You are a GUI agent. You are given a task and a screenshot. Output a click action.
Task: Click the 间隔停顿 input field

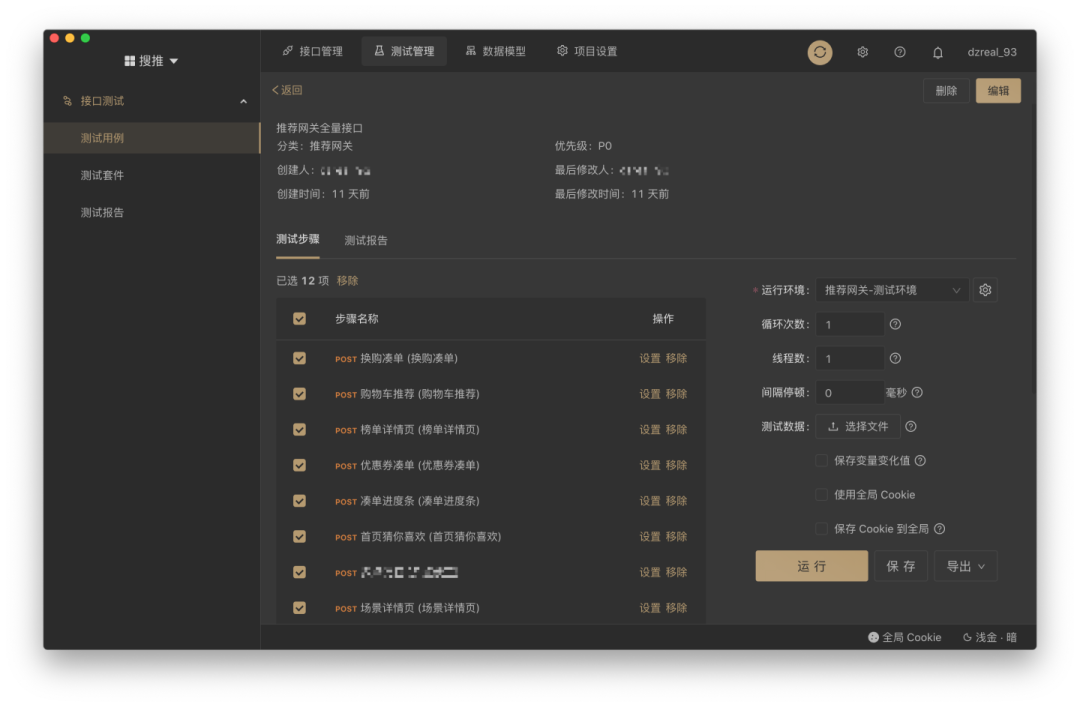click(849, 393)
